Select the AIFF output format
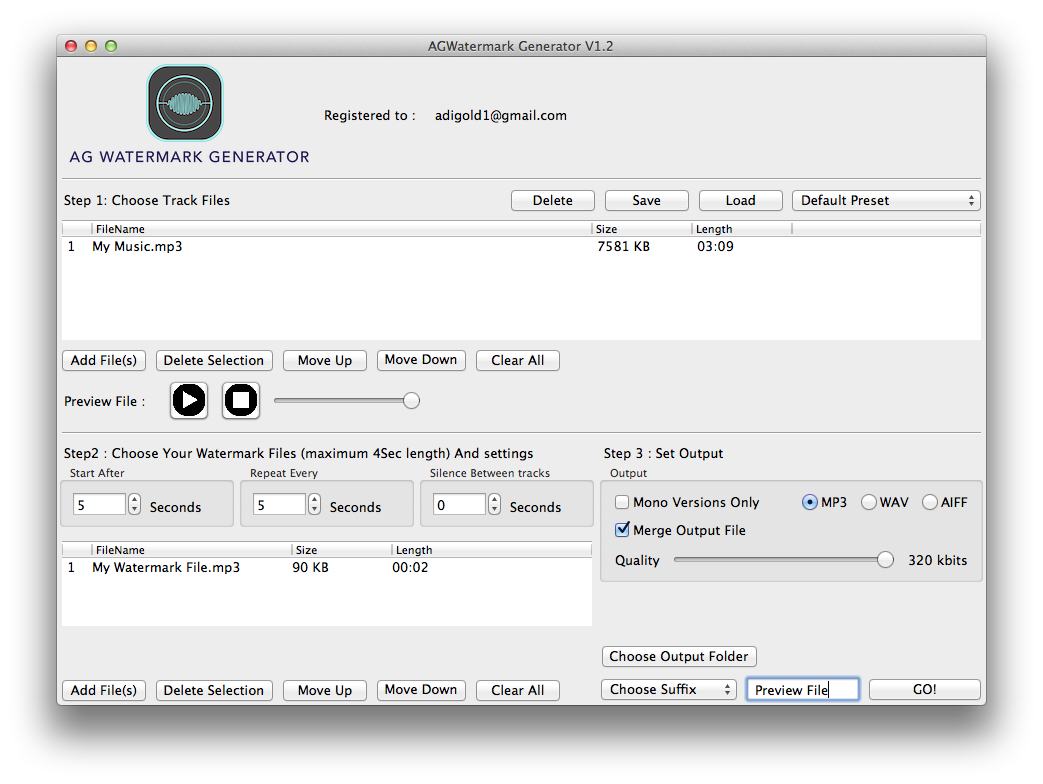The image size is (1043, 784). tap(930, 503)
